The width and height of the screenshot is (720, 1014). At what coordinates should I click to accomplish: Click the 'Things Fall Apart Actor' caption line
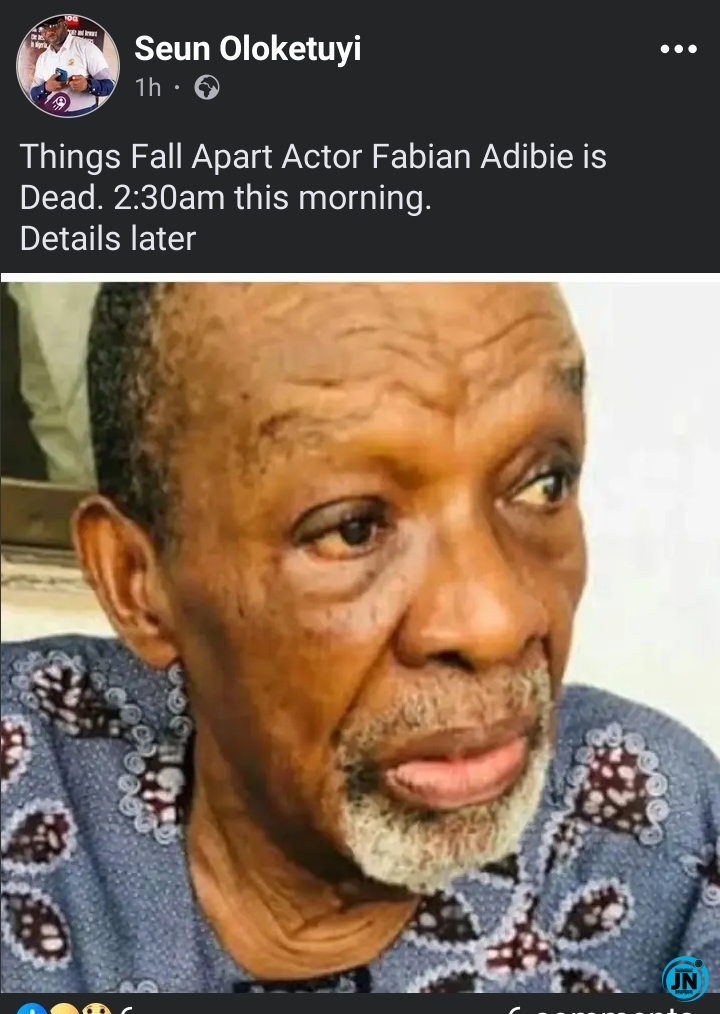[313, 156]
